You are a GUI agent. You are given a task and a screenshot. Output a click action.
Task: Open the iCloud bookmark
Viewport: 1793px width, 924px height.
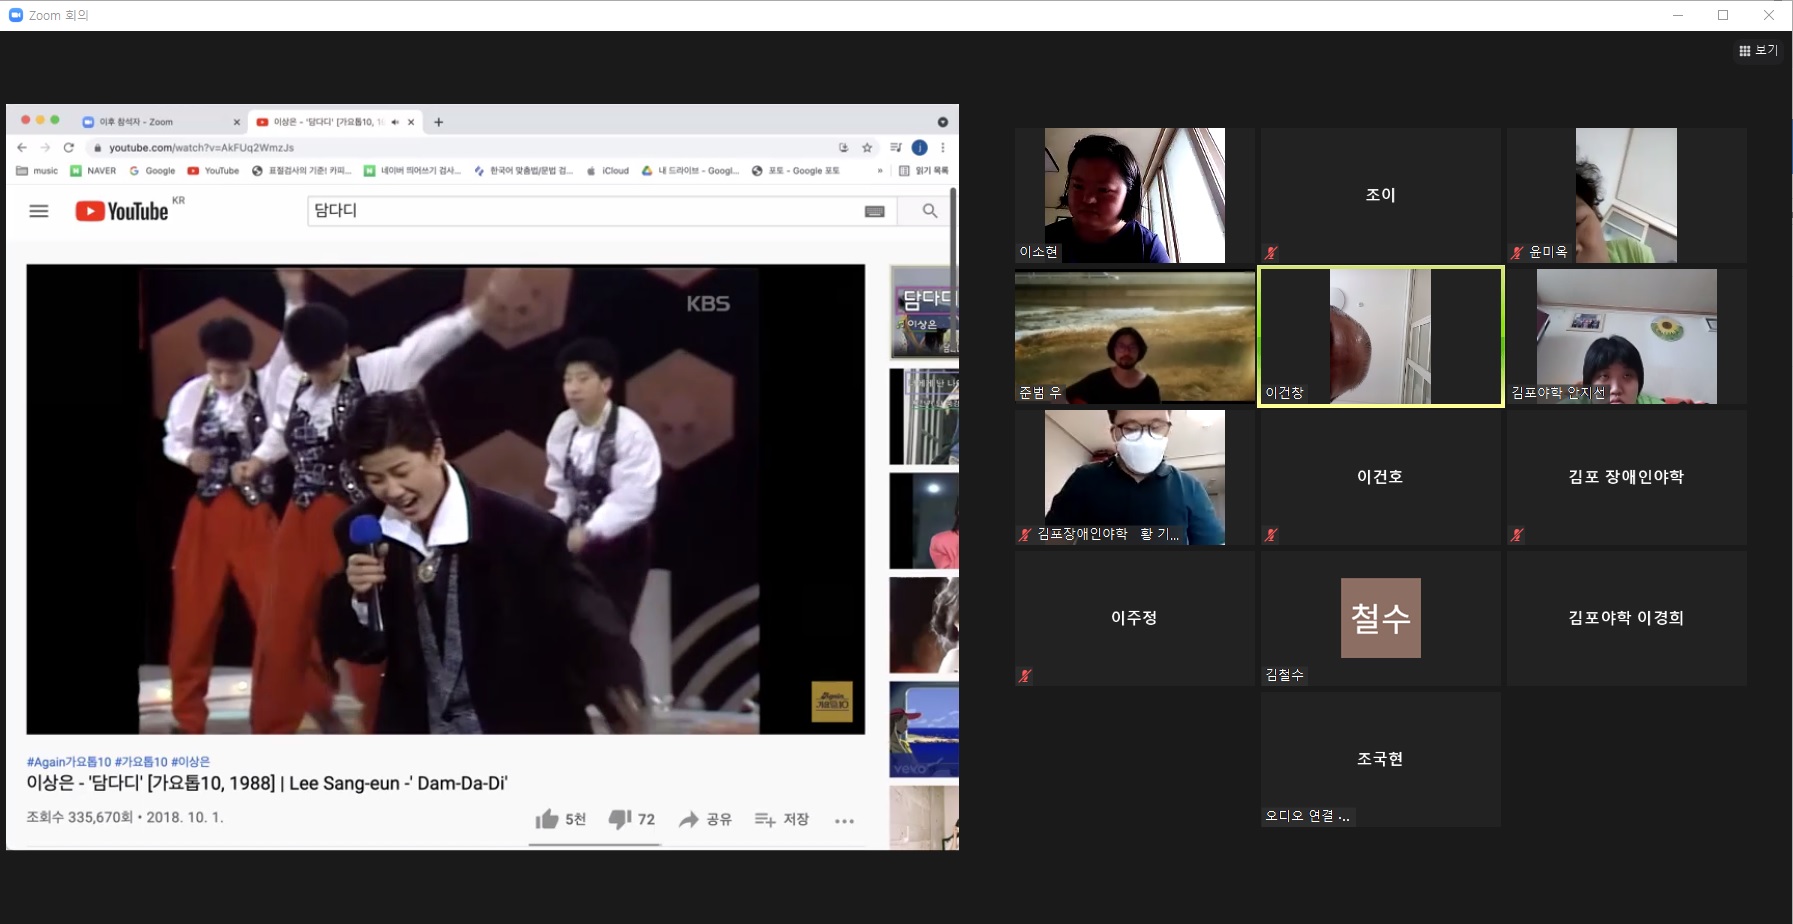point(608,171)
